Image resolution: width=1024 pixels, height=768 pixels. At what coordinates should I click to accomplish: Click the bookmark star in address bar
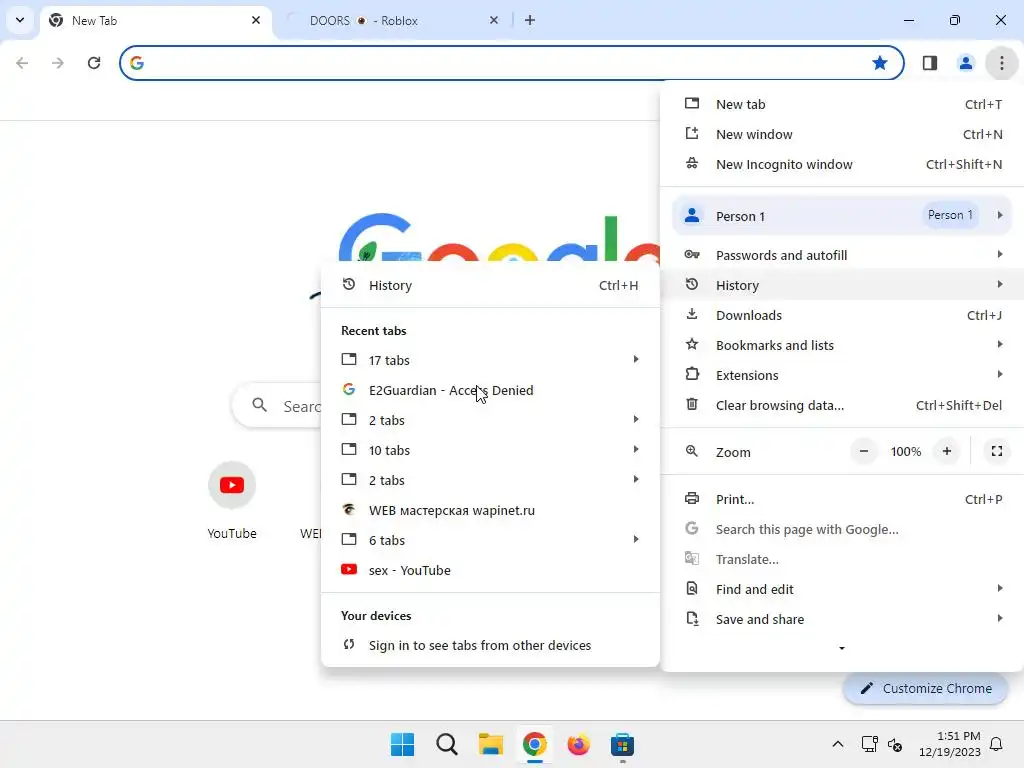[x=880, y=63]
